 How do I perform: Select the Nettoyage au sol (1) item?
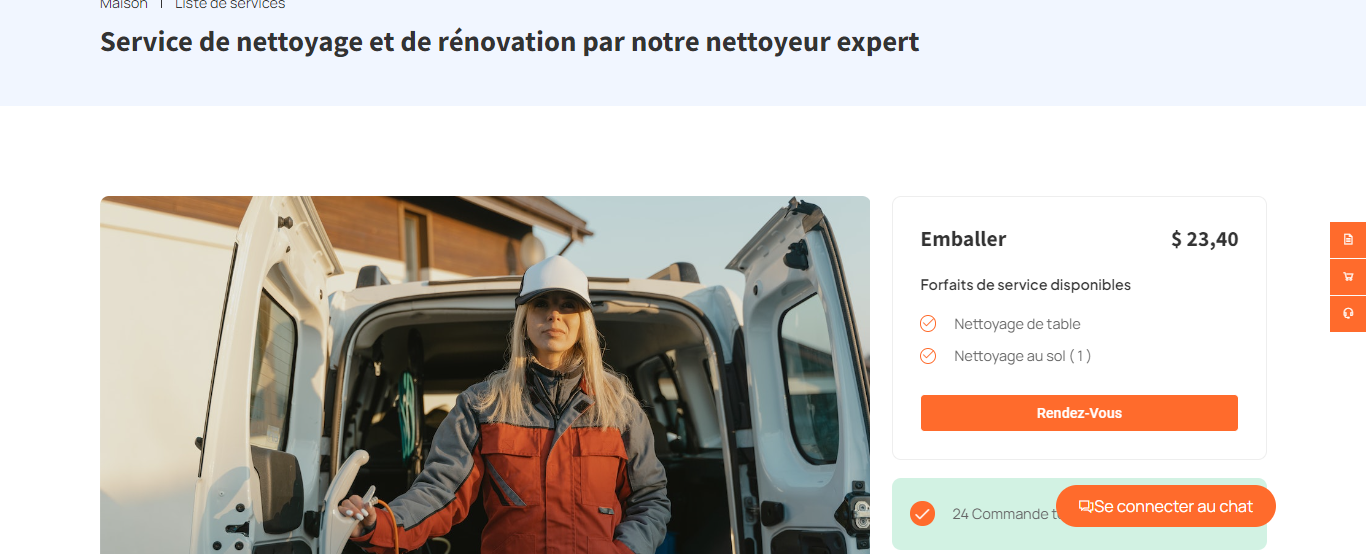(x=1022, y=356)
